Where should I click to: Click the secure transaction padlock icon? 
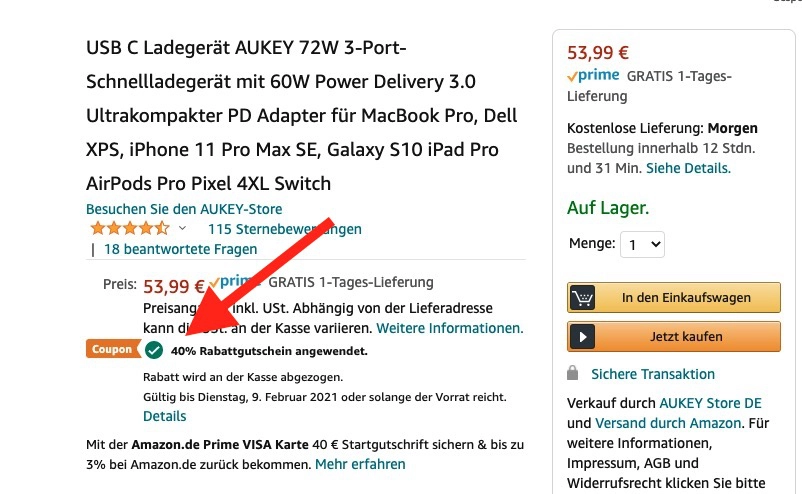573,373
